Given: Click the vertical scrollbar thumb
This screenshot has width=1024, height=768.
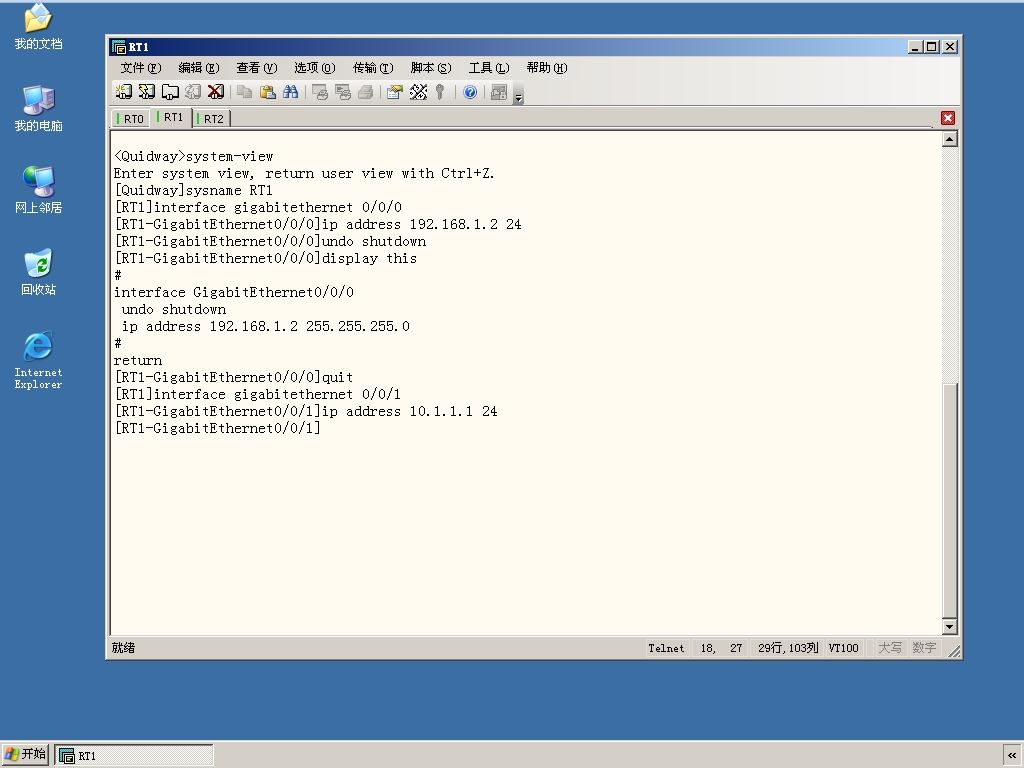Looking at the screenshot, I should pos(950,500).
